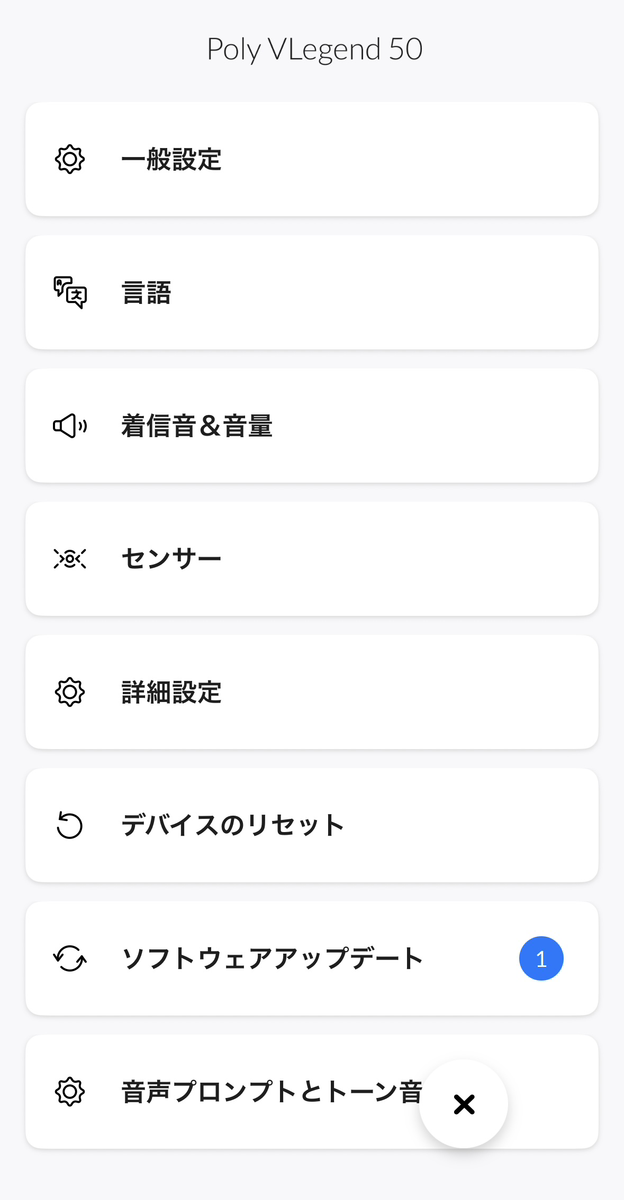Viewport: 624px width, 1200px height.
Task: Click the gear icon beside 一般設定
Action: click(x=69, y=159)
